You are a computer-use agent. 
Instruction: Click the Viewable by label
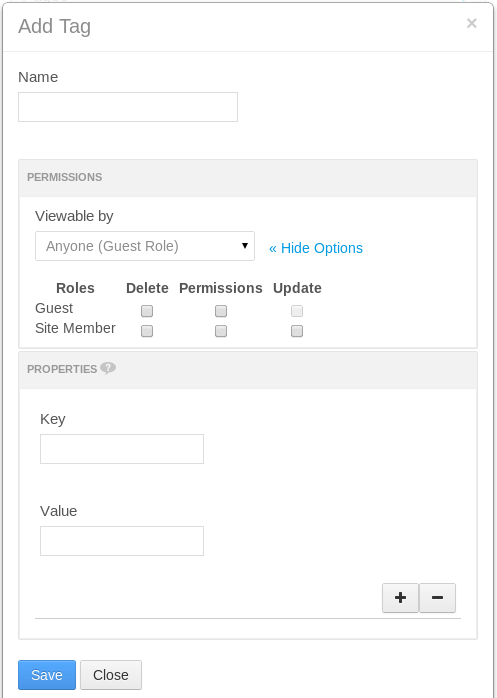click(74, 216)
